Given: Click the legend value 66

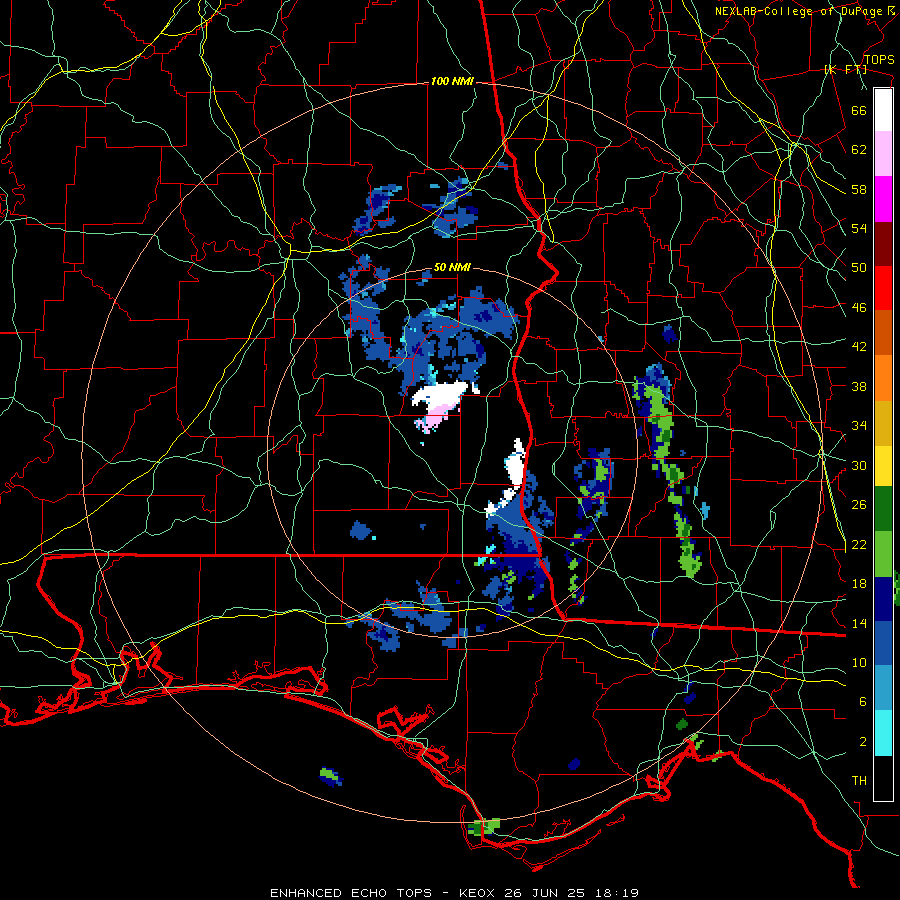Looking at the screenshot, I should (x=859, y=110).
